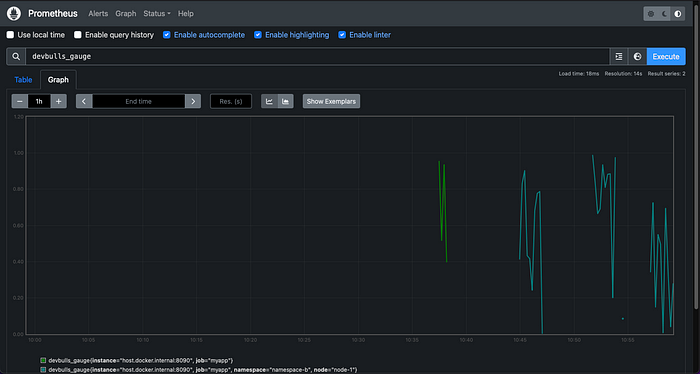The image size is (700, 374).
Task: Disable the Enable autocomplete checkbox
Action: (x=167, y=35)
